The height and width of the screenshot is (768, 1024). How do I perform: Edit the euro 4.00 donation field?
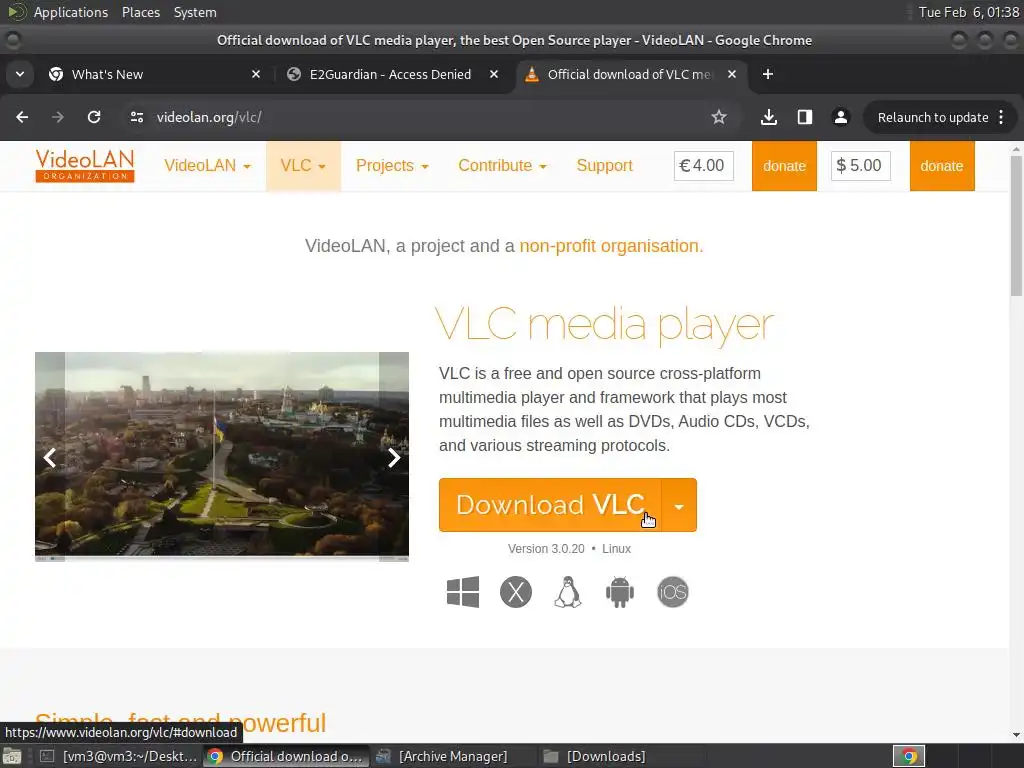[x=703, y=166]
